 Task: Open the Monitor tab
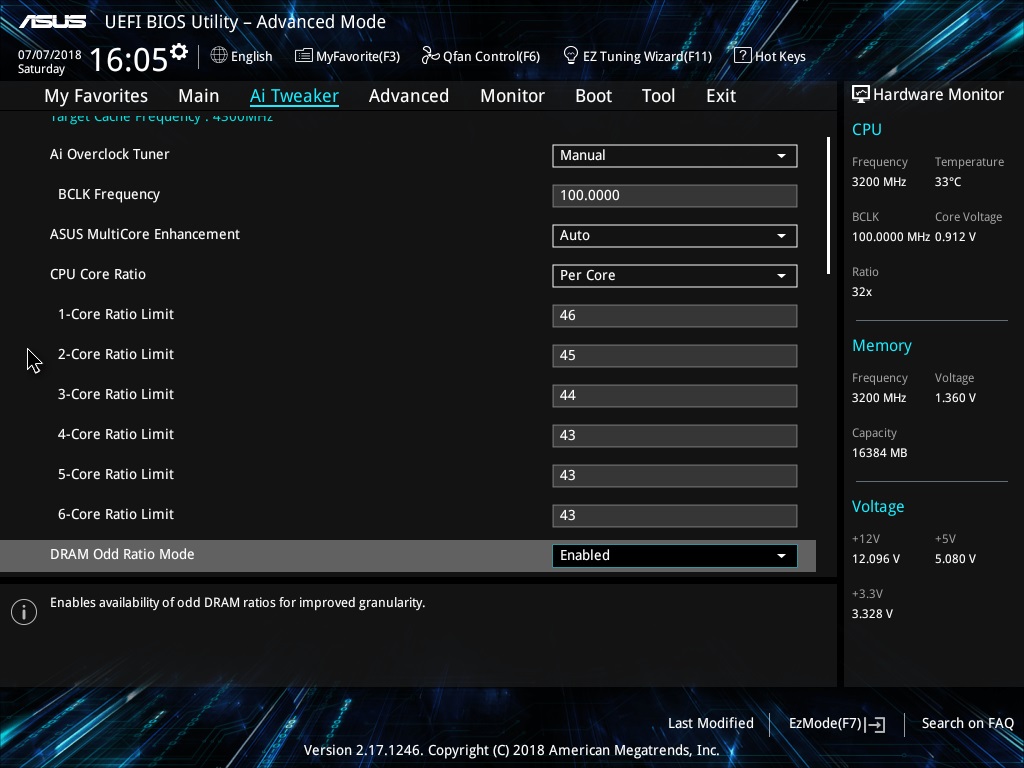[513, 96]
